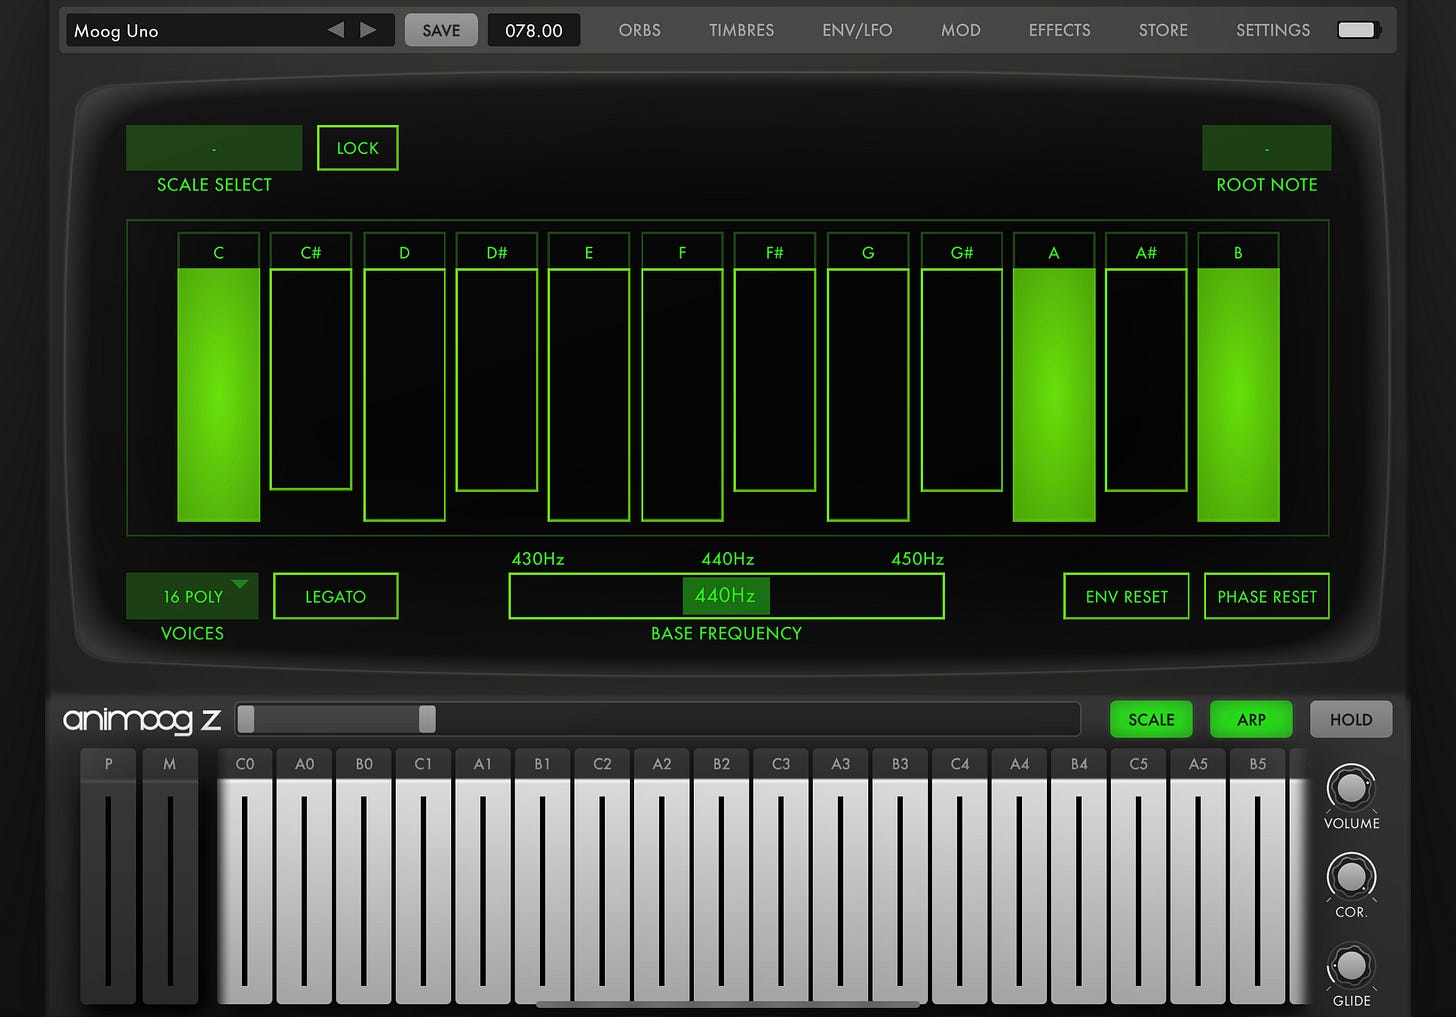1456x1017 pixels.
Task: Click the COR. knob
Action: tap(1351, 876)
